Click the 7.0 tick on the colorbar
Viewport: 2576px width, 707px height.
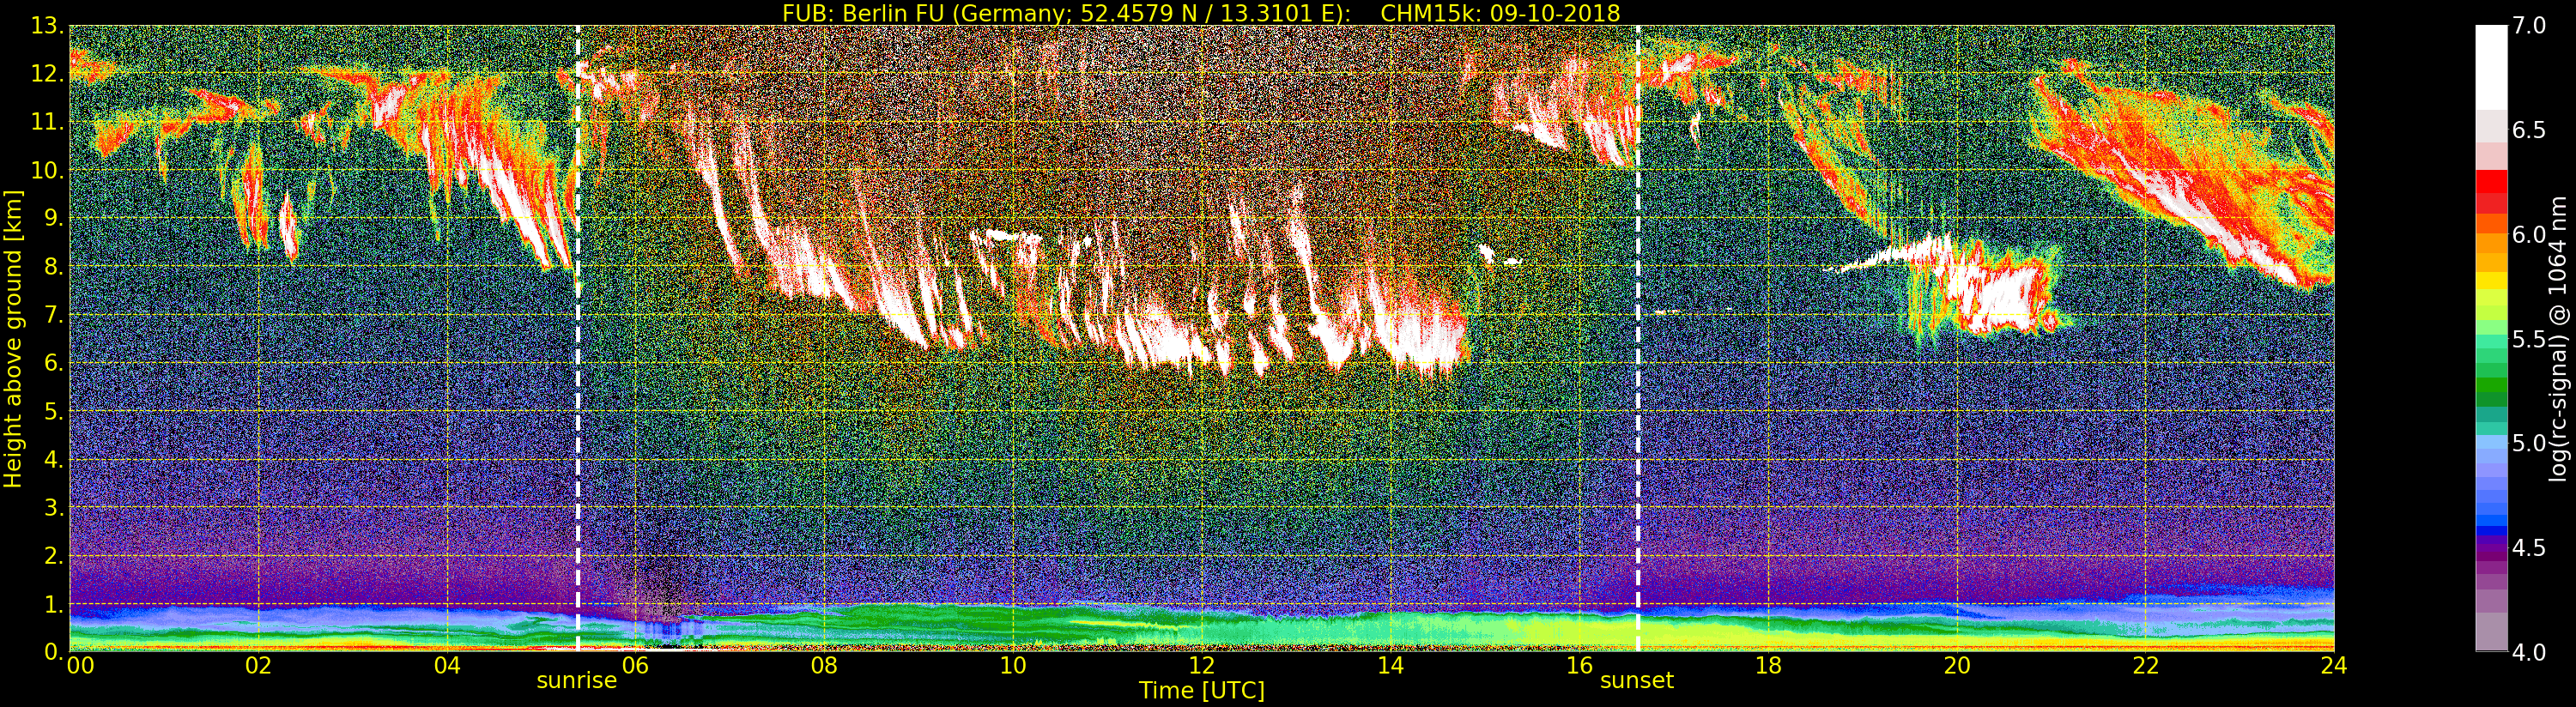2529,26
